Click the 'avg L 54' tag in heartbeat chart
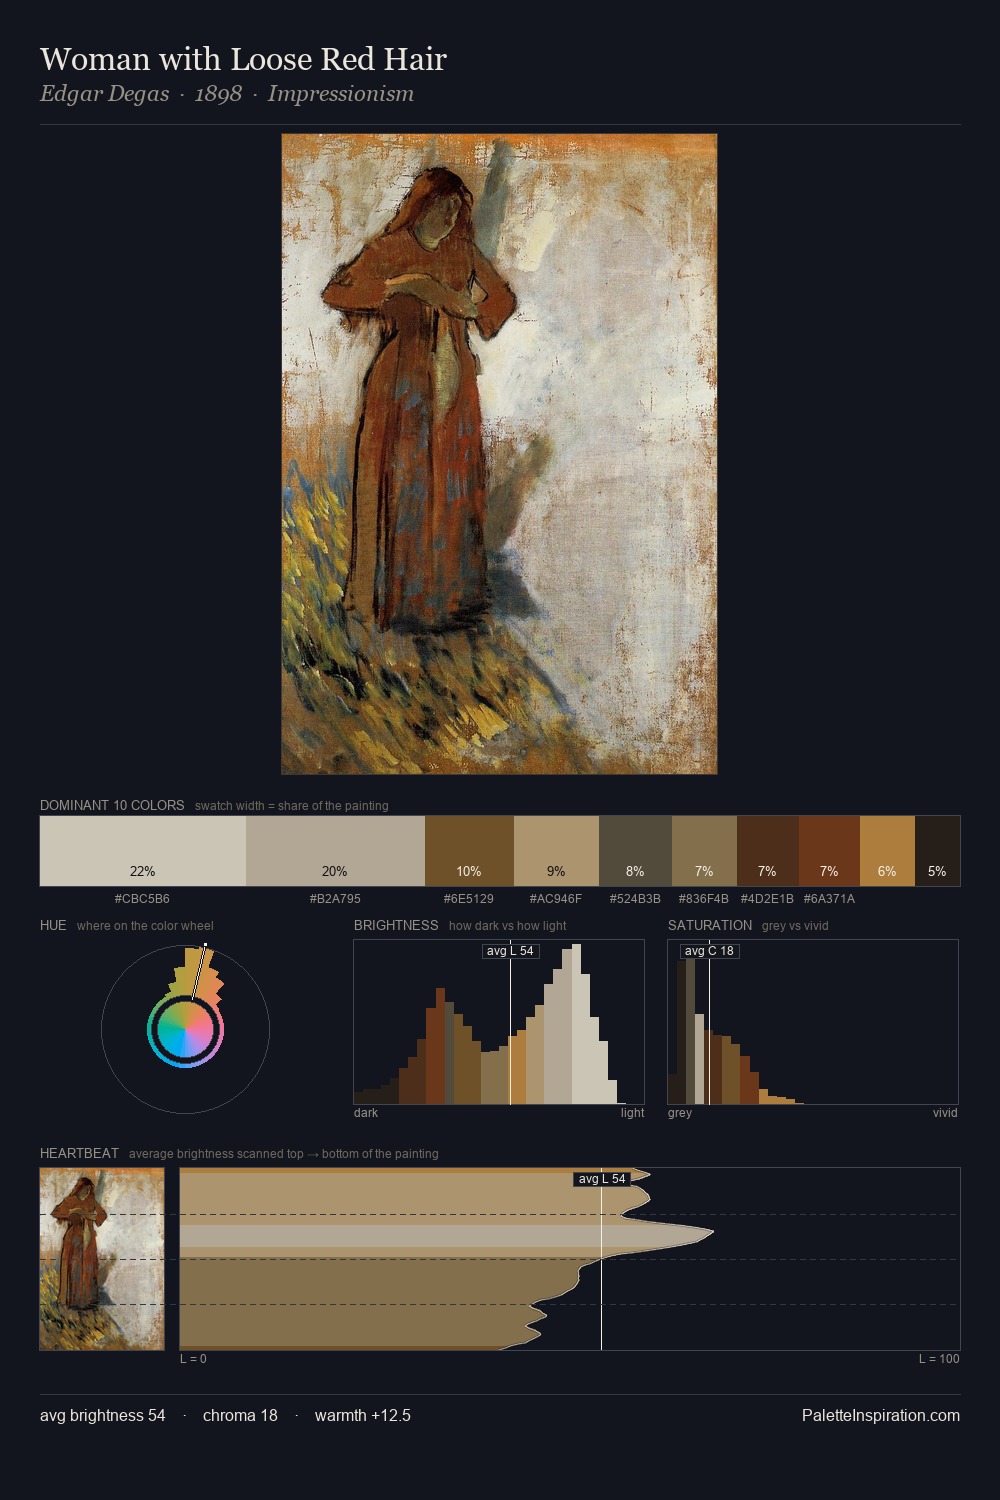1000x1500 pixels. pyautogui.click(x=602, y=1179)
